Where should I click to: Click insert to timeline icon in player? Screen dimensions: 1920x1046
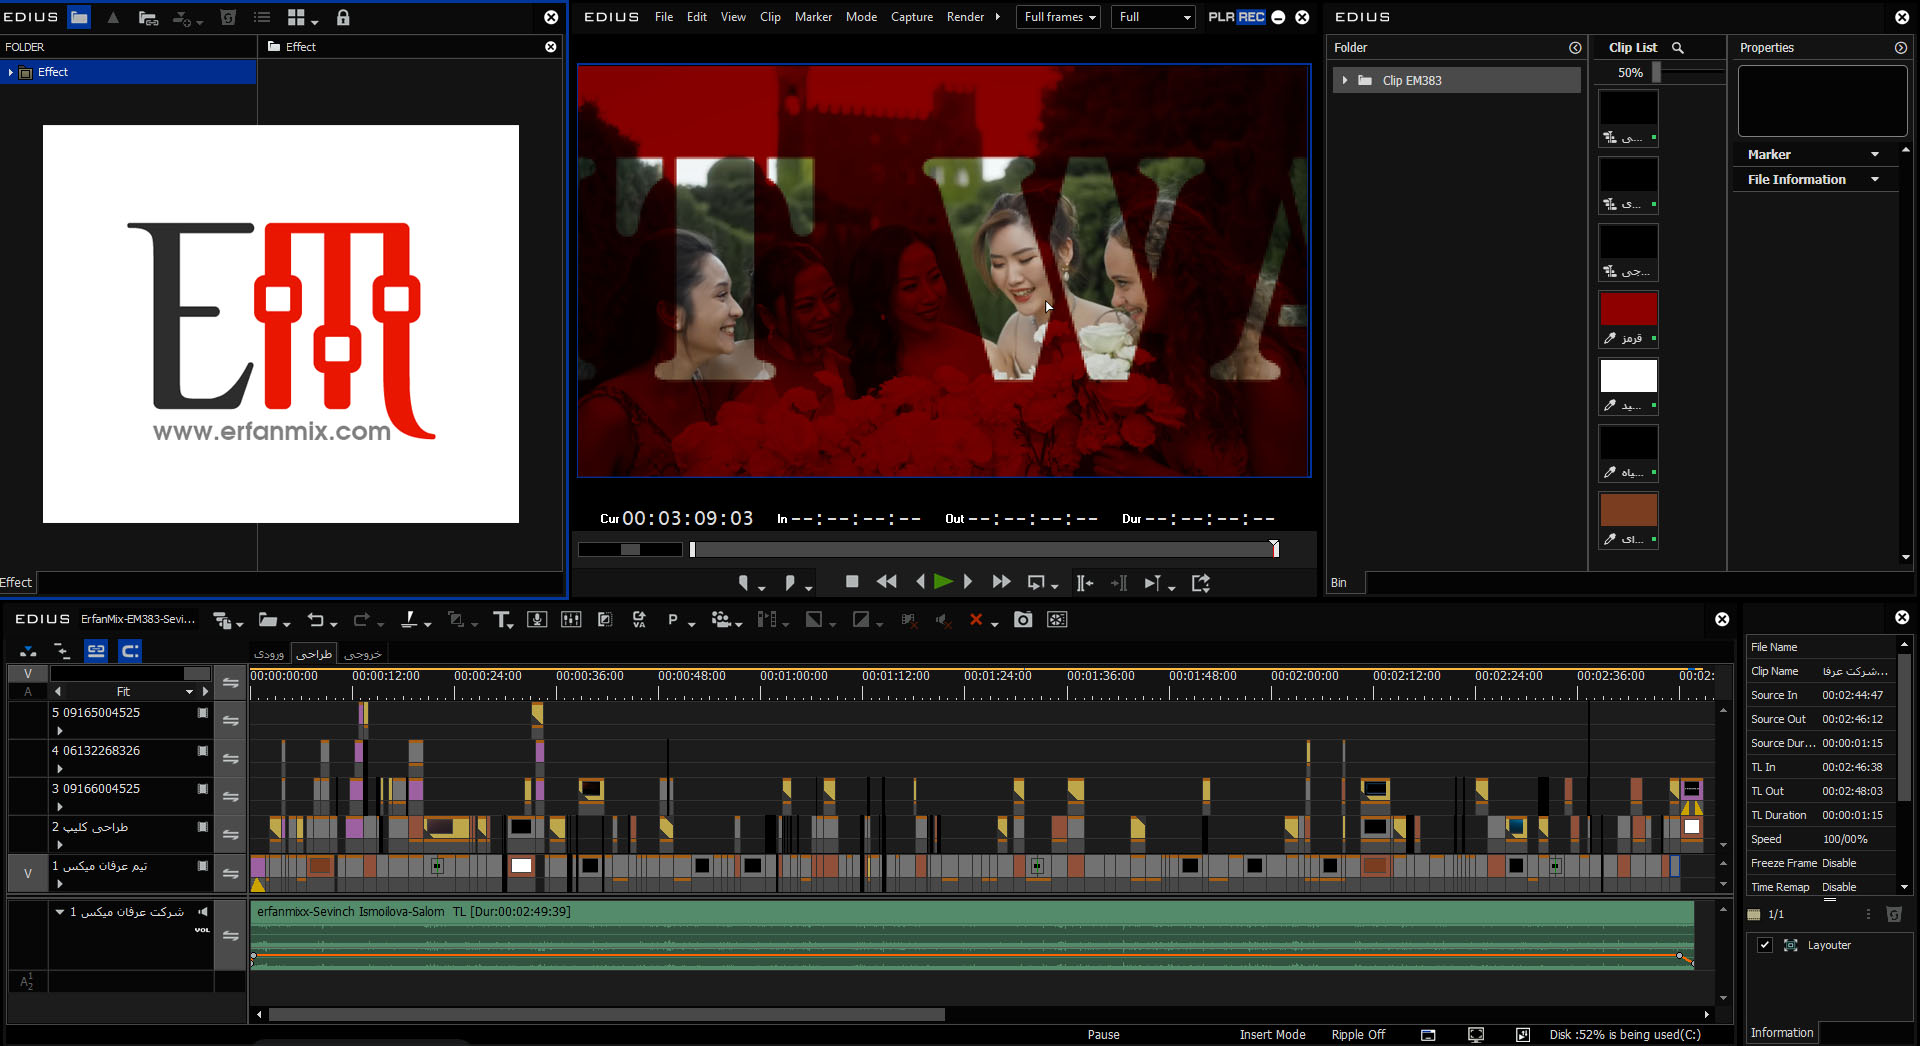click(1085, 583)
